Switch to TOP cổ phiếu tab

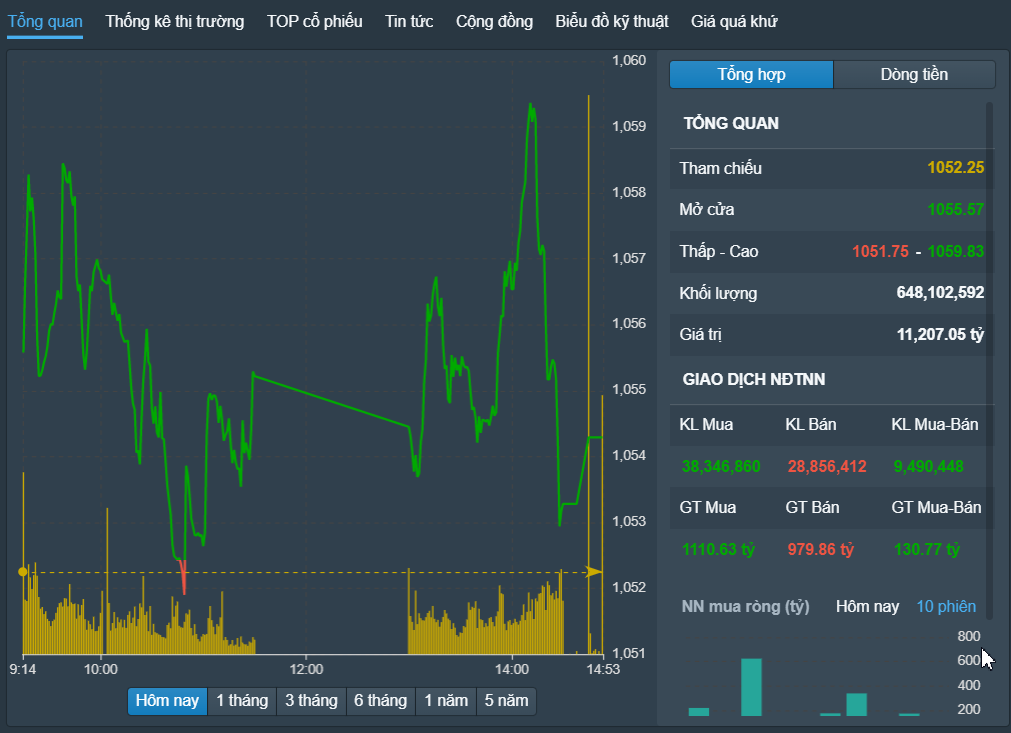(x=315, y=21)
